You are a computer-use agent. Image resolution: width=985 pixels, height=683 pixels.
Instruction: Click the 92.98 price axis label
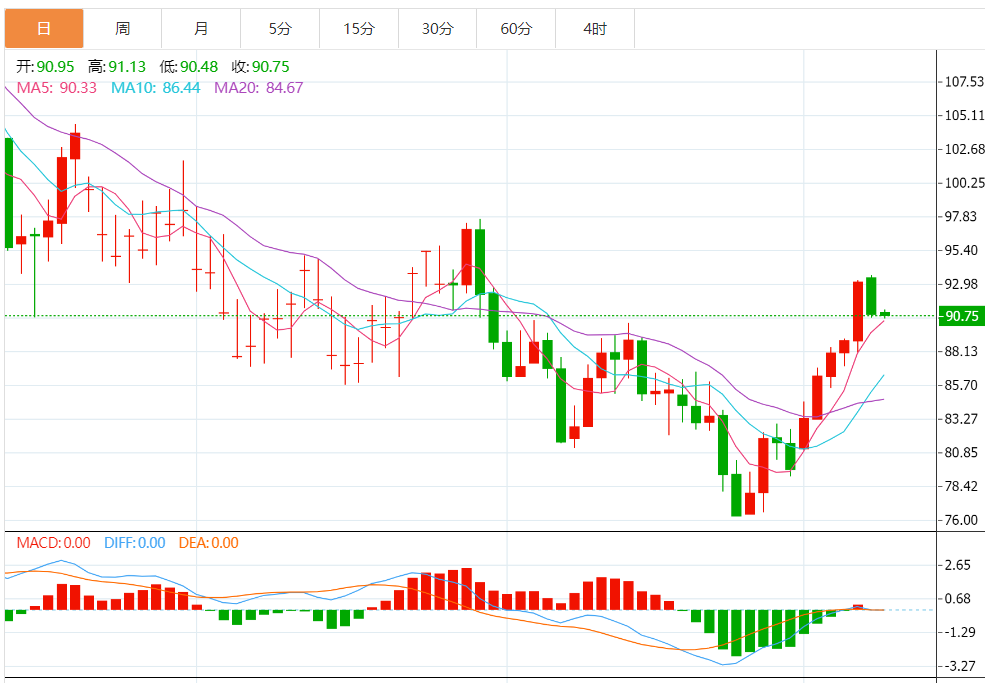pos(961,284)
